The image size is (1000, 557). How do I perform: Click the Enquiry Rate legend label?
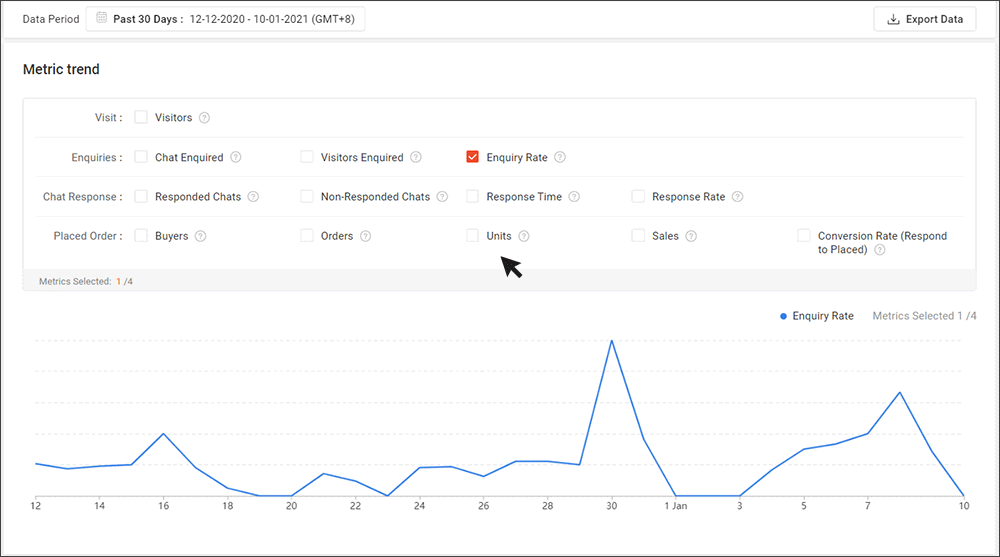point(823,316)
